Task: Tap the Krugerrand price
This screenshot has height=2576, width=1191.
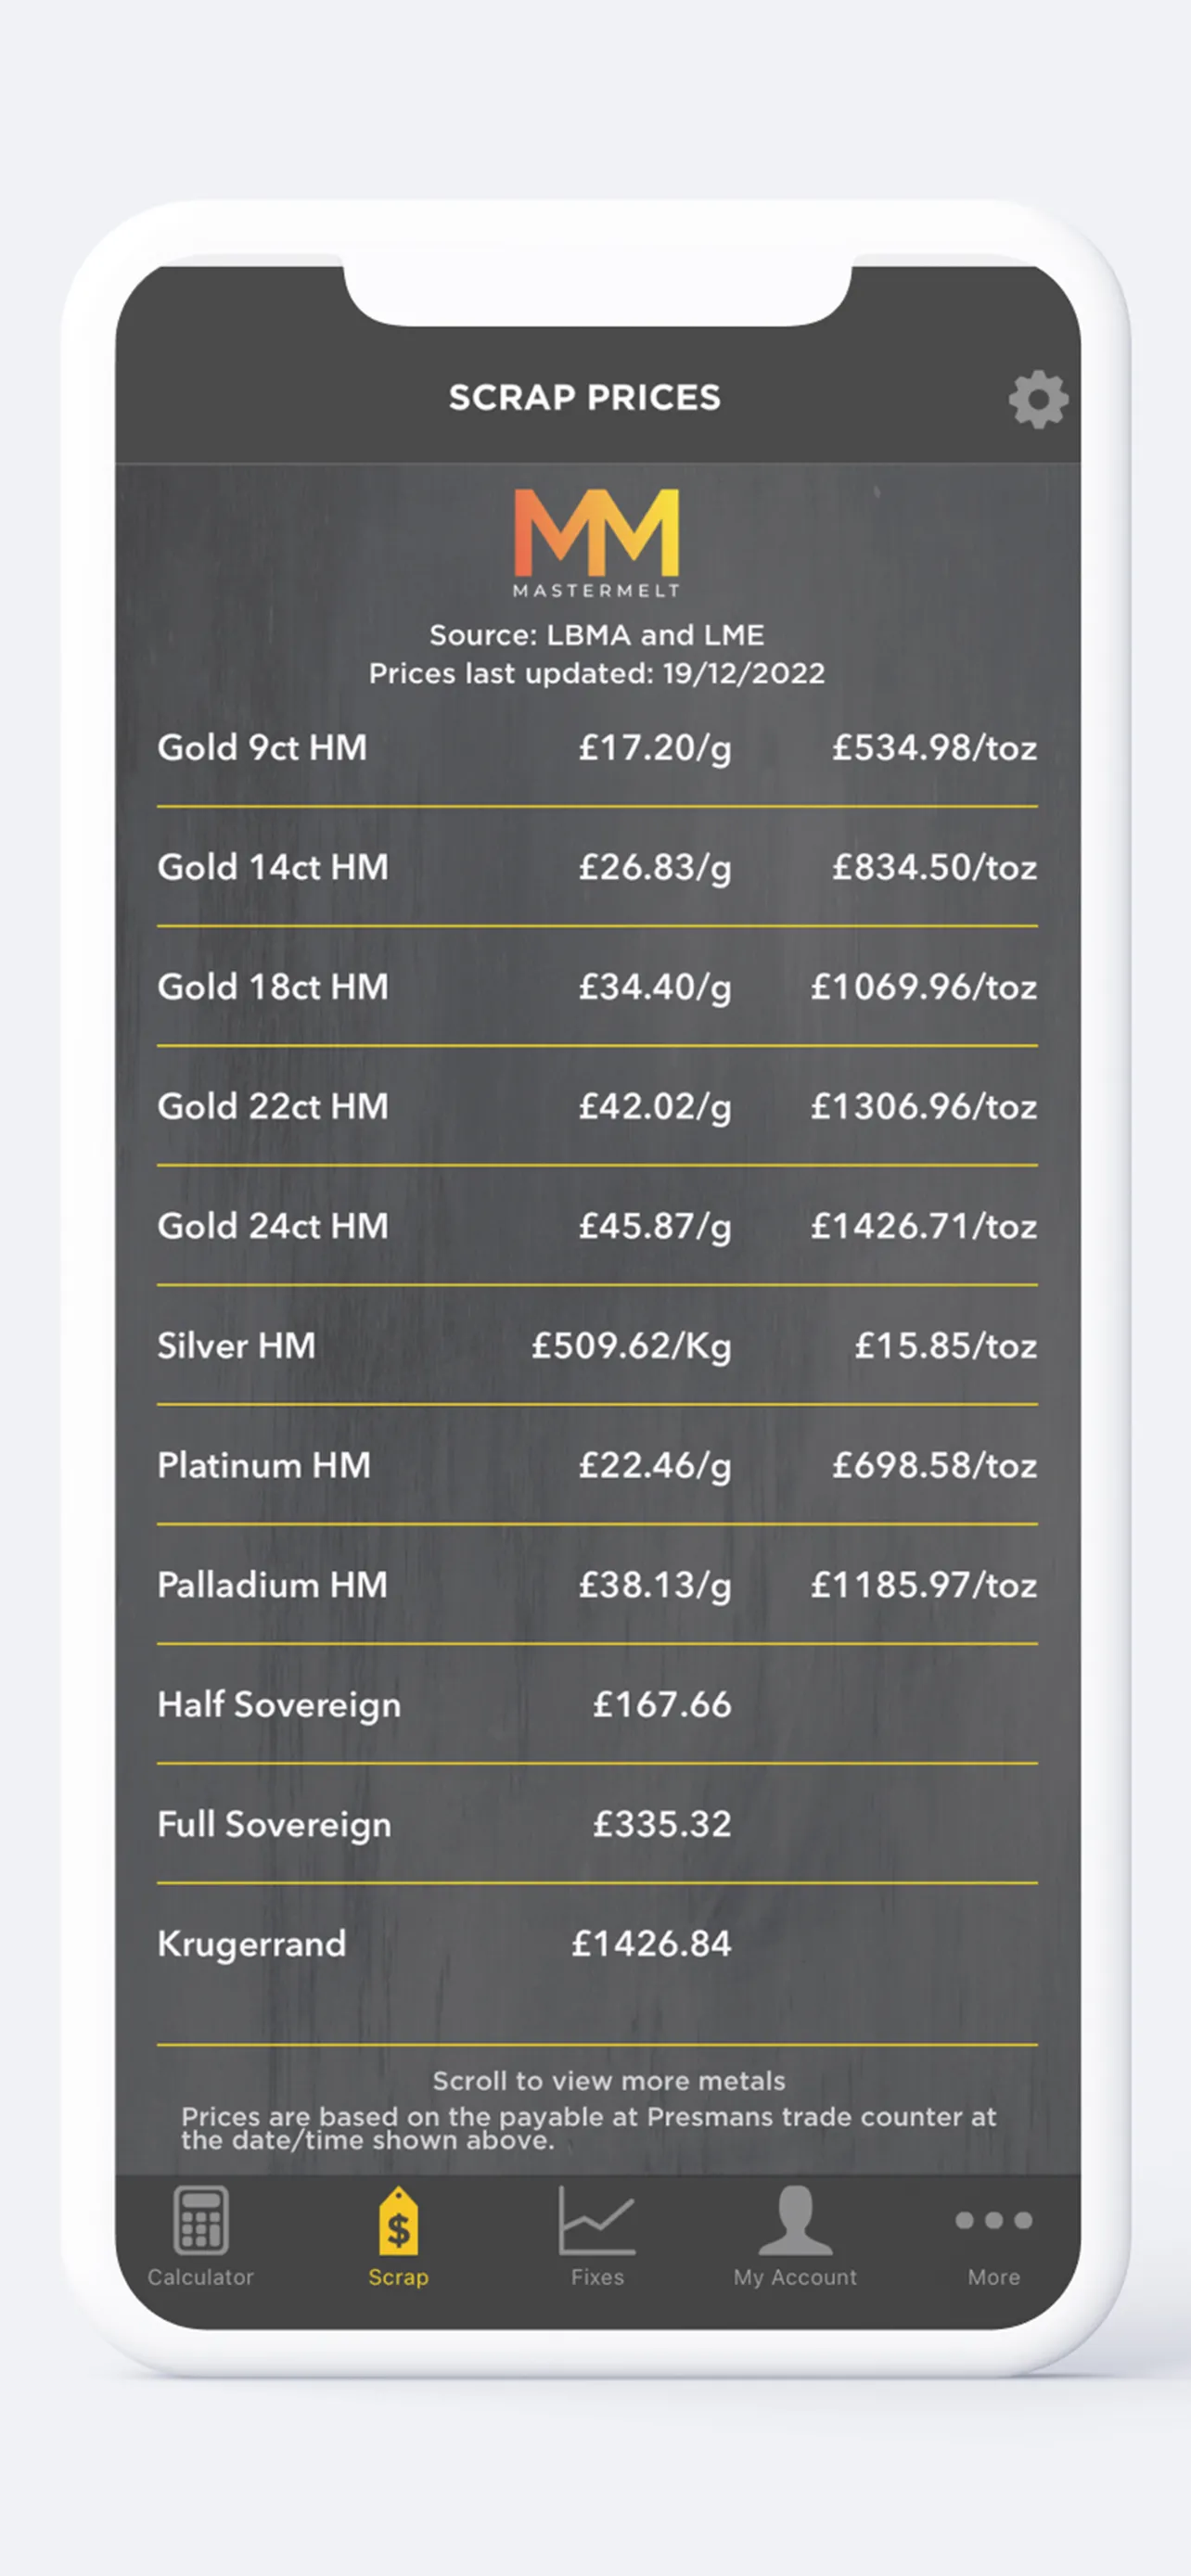Action: 651,1944
